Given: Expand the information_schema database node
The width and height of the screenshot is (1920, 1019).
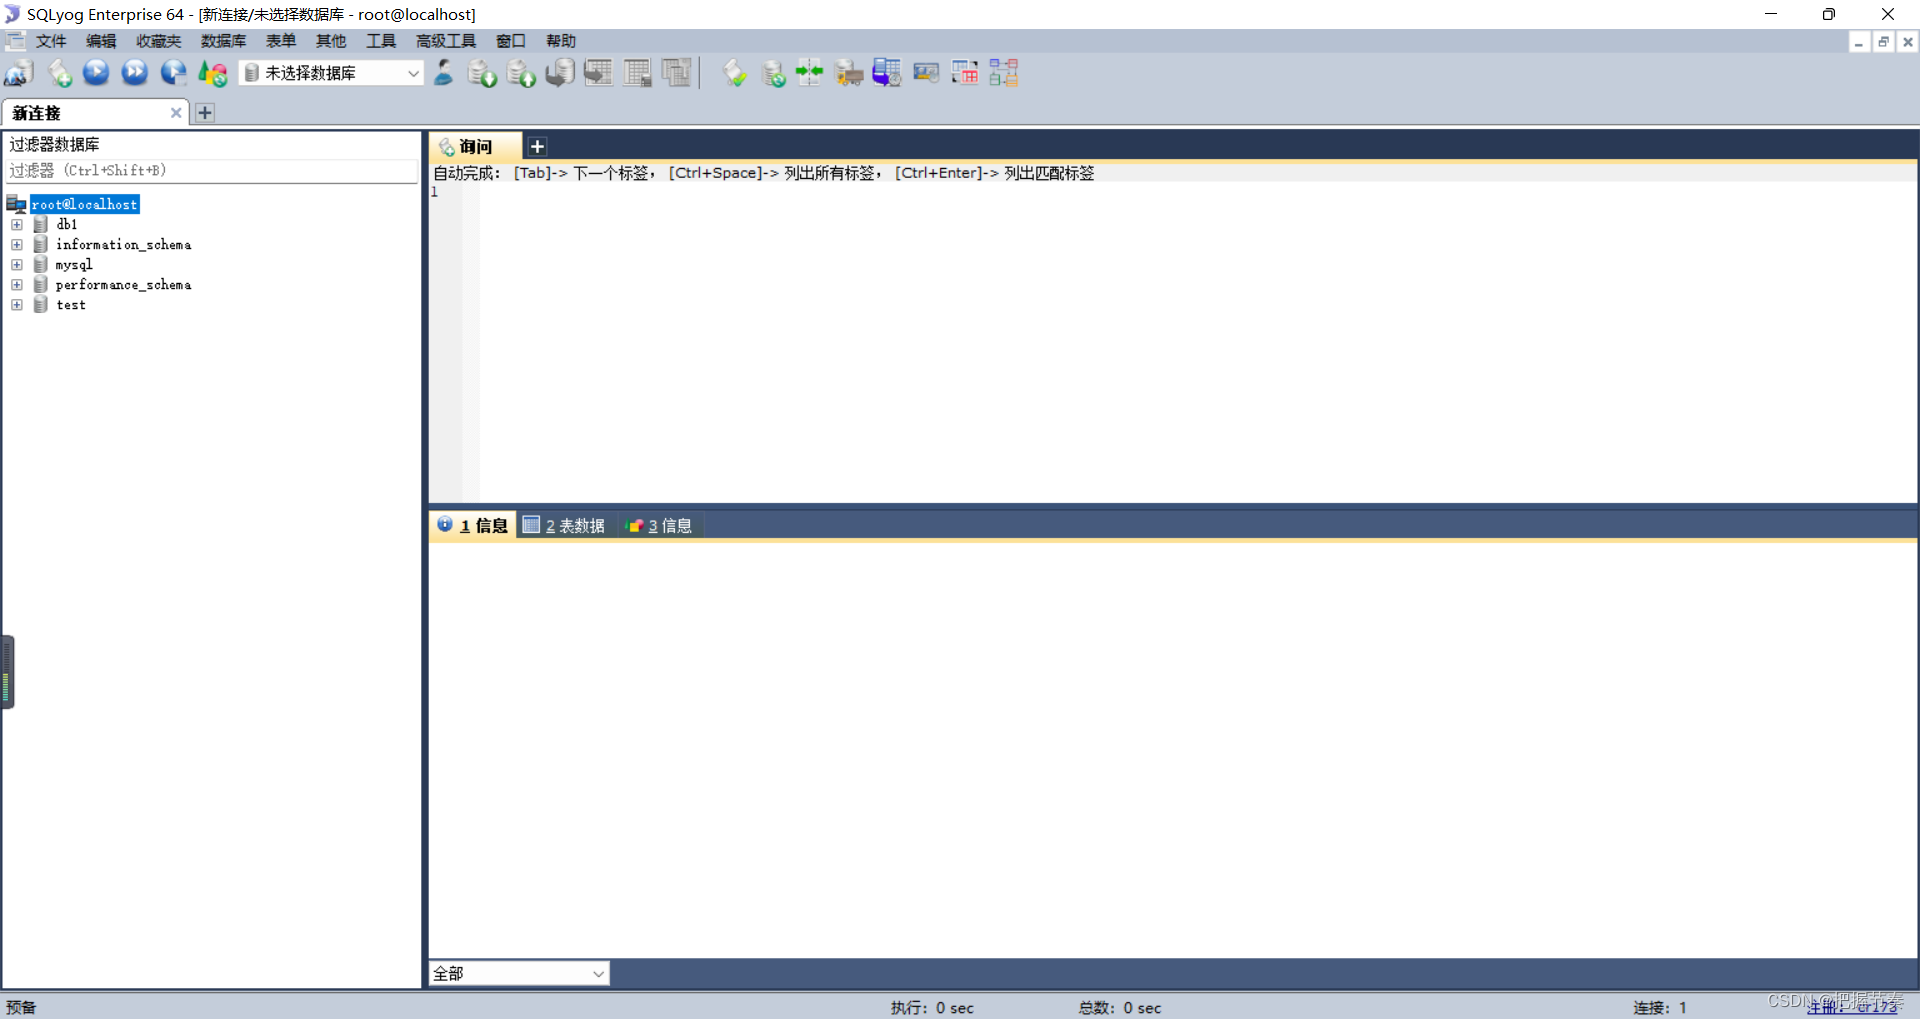Looking at the screenshot, I should point(17,244).
